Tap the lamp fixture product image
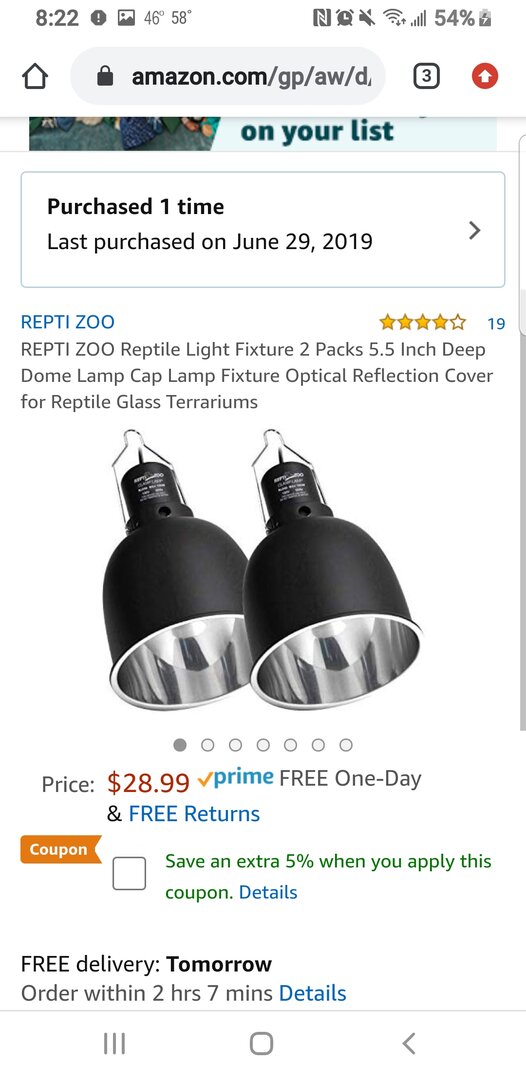Image resolution: width=526 pixels, height=1080 pixels. coord(263,569)
